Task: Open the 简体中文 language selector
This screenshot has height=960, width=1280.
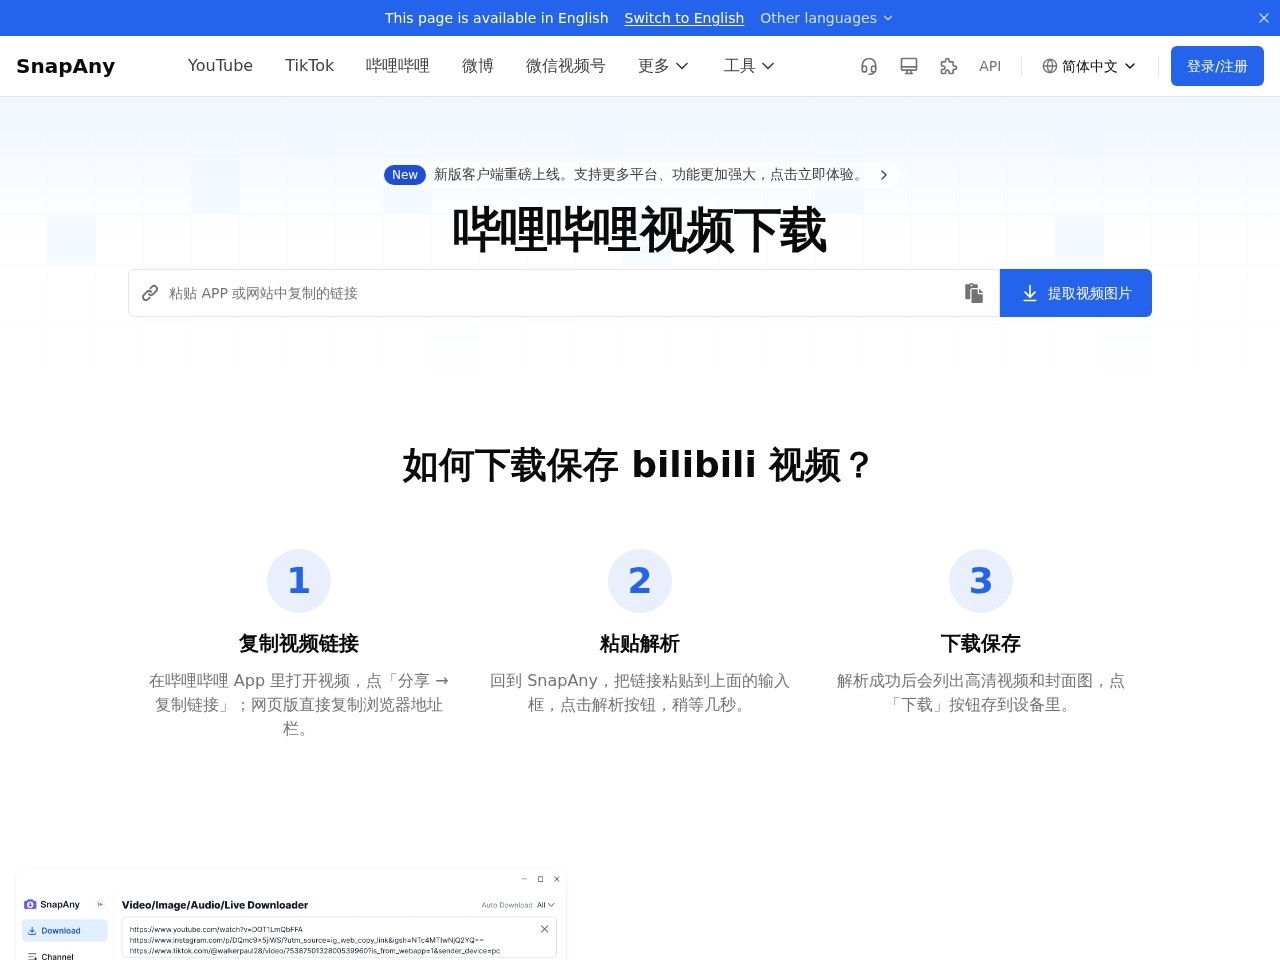Action: [x=1089, y=66]
